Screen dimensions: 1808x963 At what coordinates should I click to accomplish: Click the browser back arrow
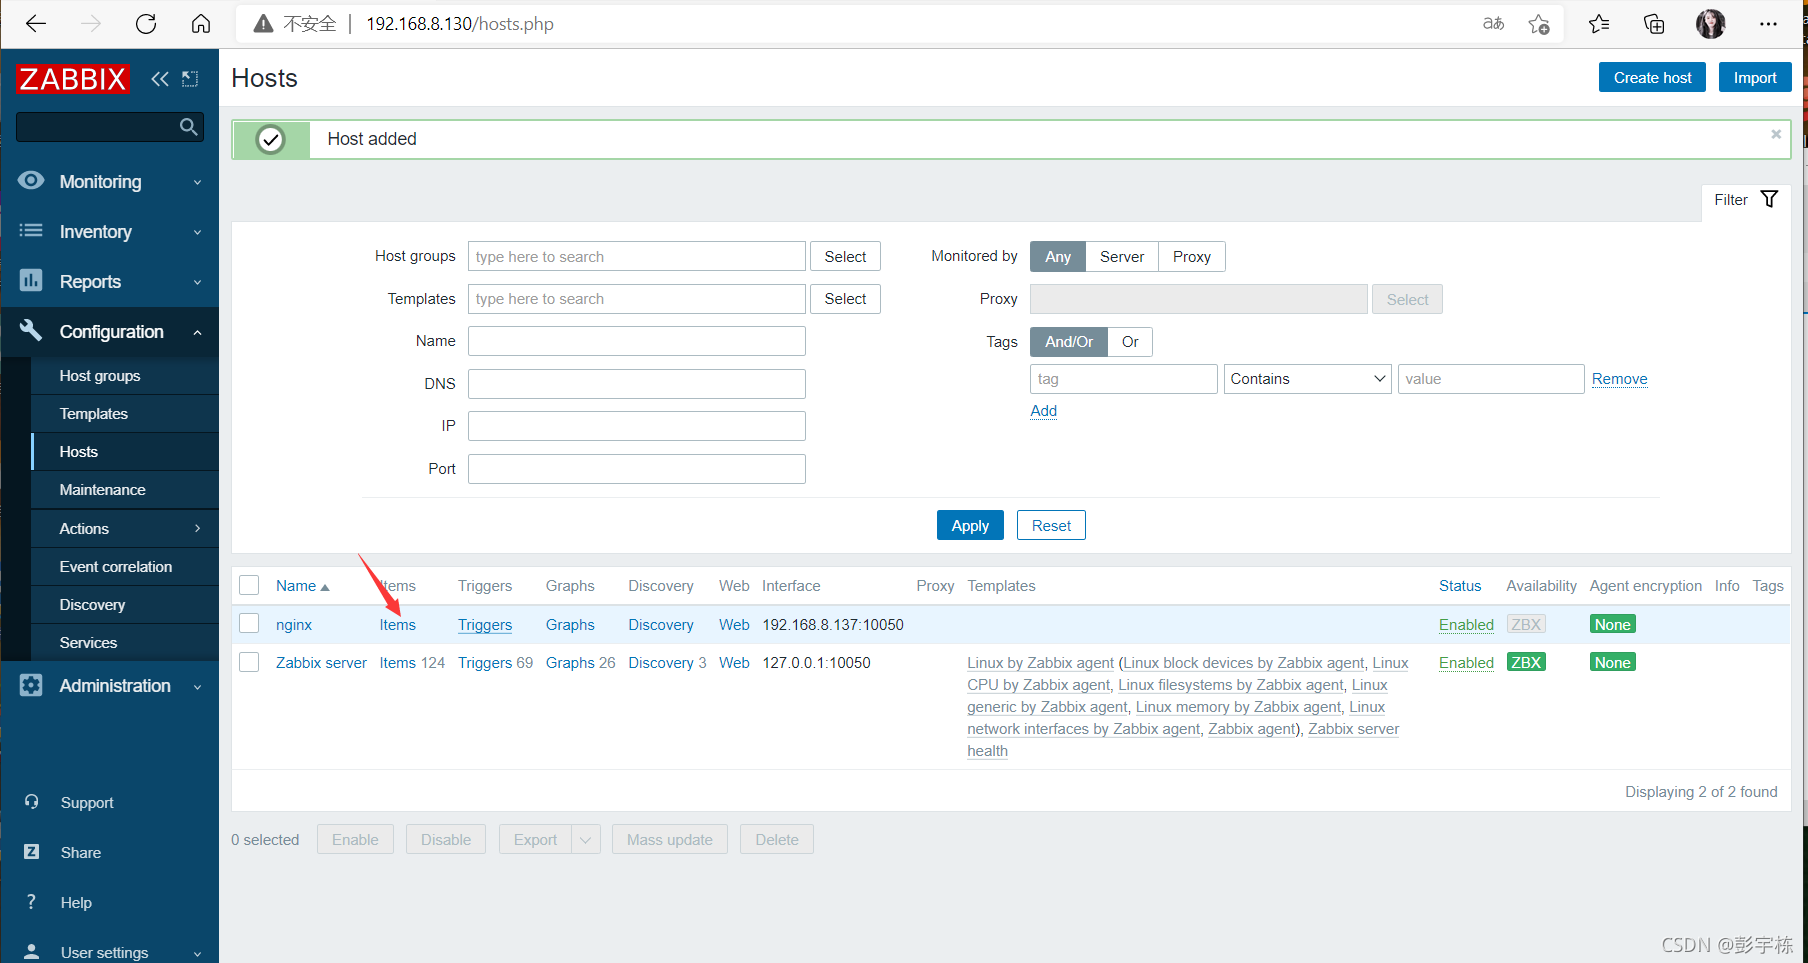pos(36,24)
